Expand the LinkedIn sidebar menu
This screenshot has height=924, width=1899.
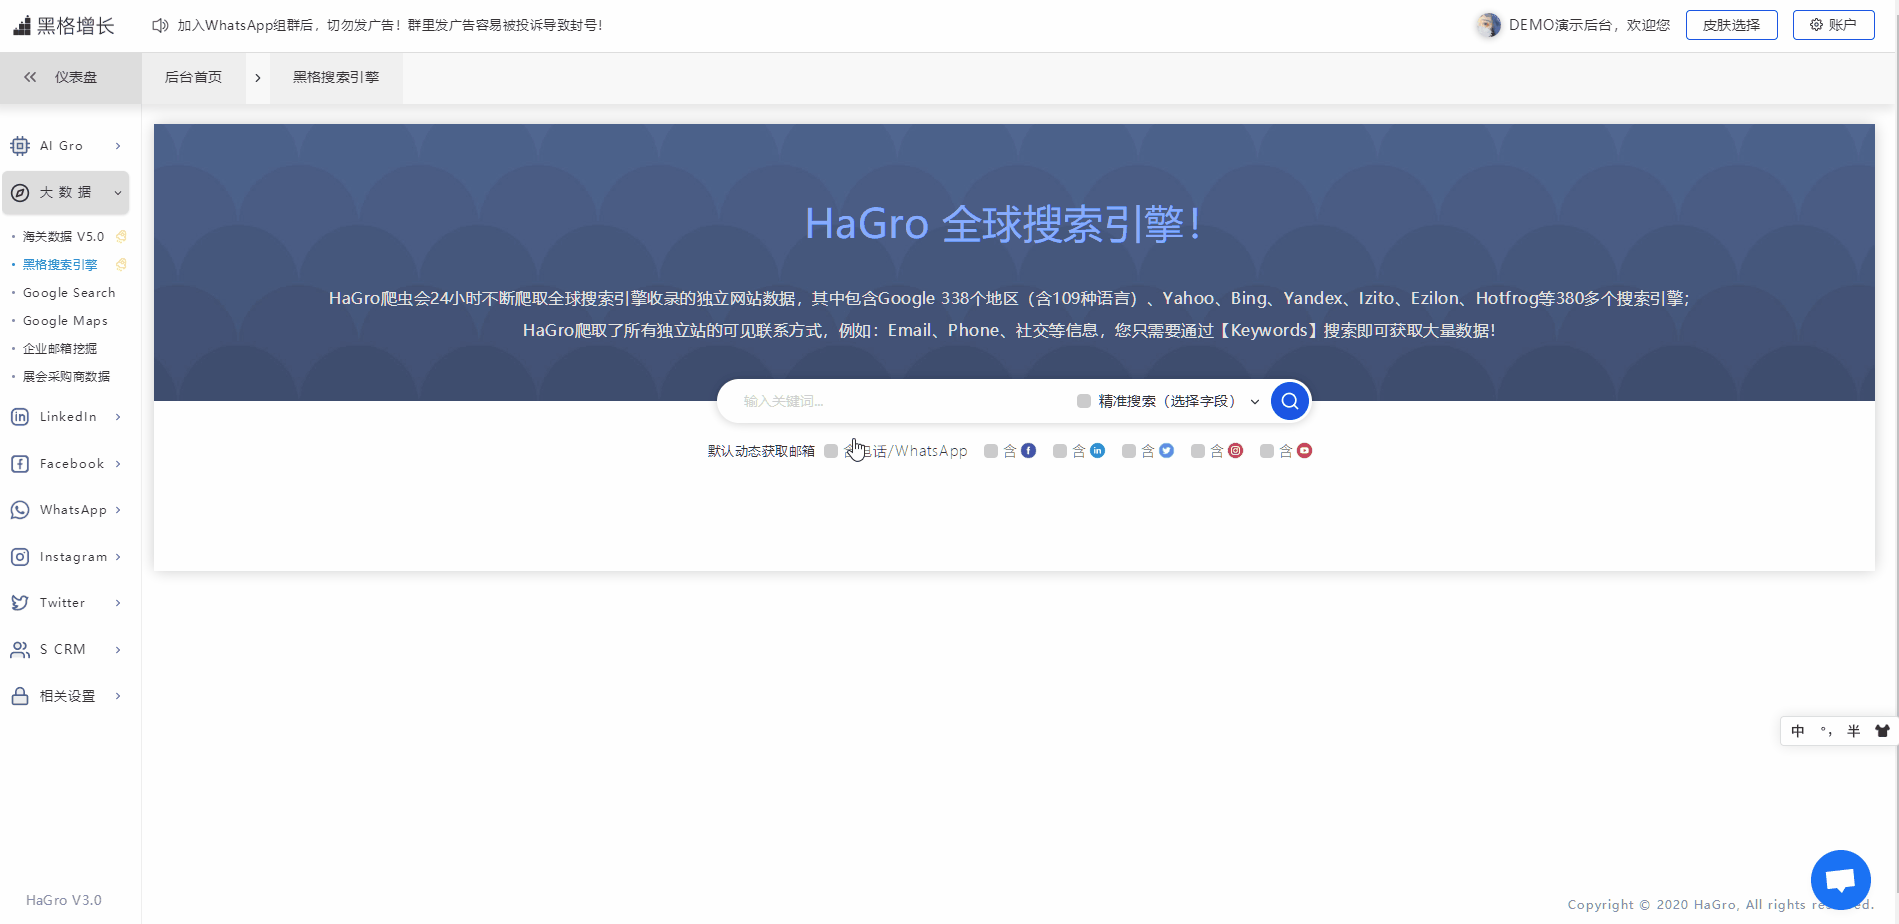pyautogui.click(x=68, y=417)
